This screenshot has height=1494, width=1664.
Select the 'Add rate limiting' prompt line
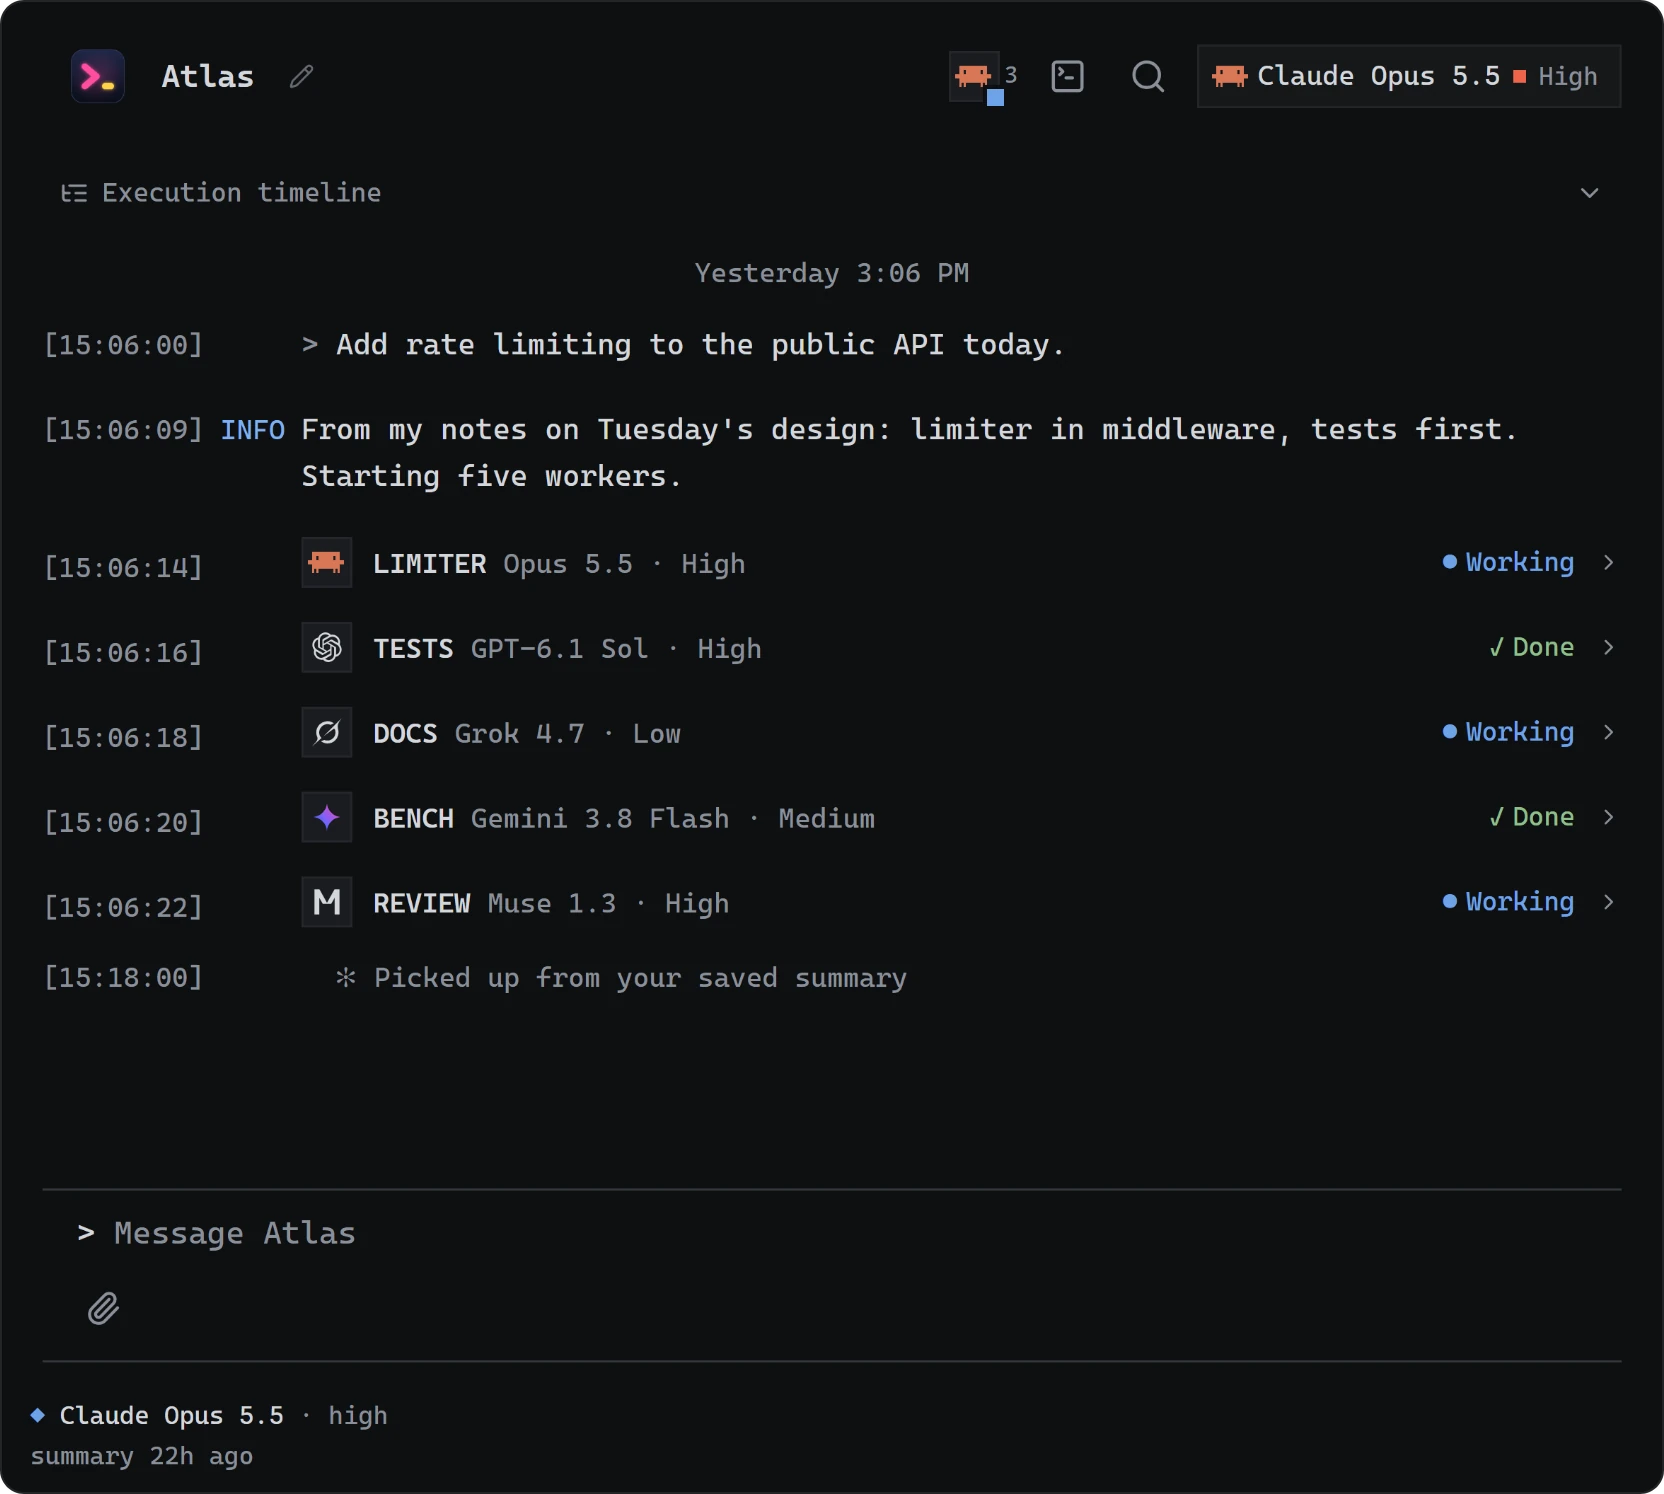click(683, 345)
